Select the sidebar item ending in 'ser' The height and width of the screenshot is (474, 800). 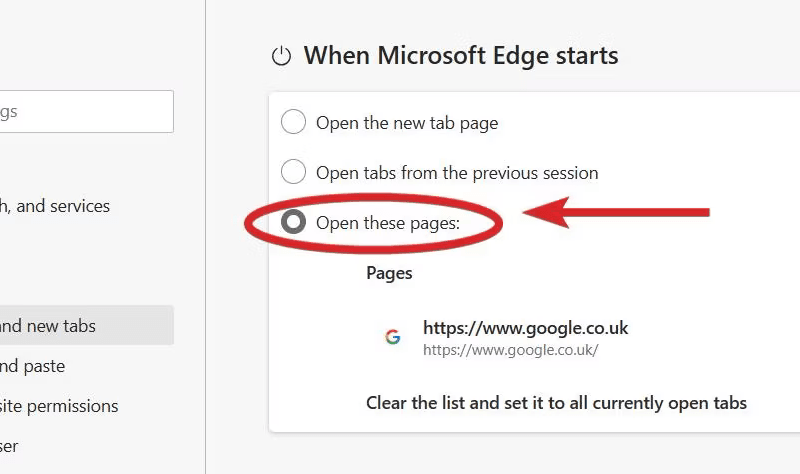point(9,446)
